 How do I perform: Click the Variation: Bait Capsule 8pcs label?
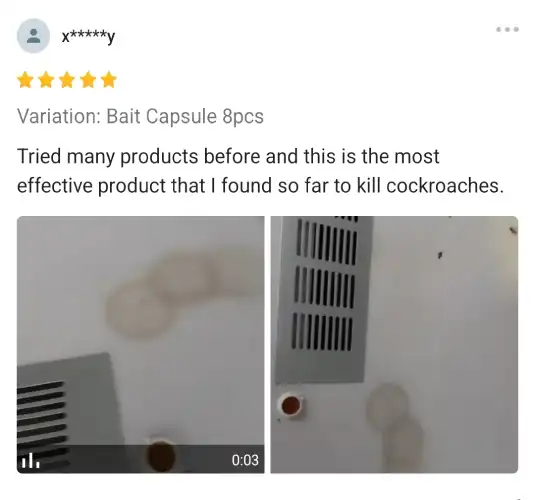coord(140,116)
